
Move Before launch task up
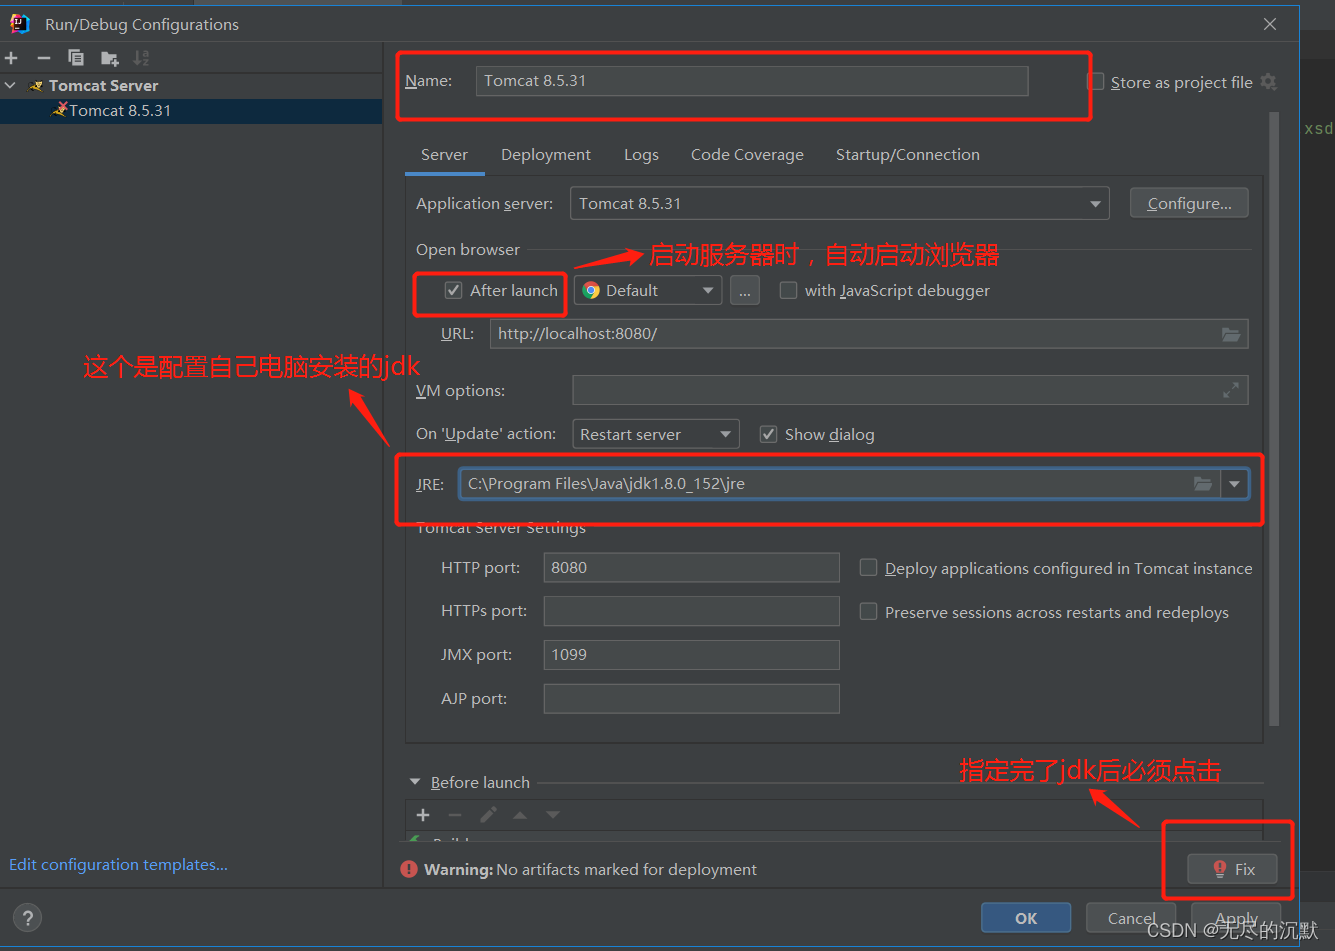pos(520,815)
